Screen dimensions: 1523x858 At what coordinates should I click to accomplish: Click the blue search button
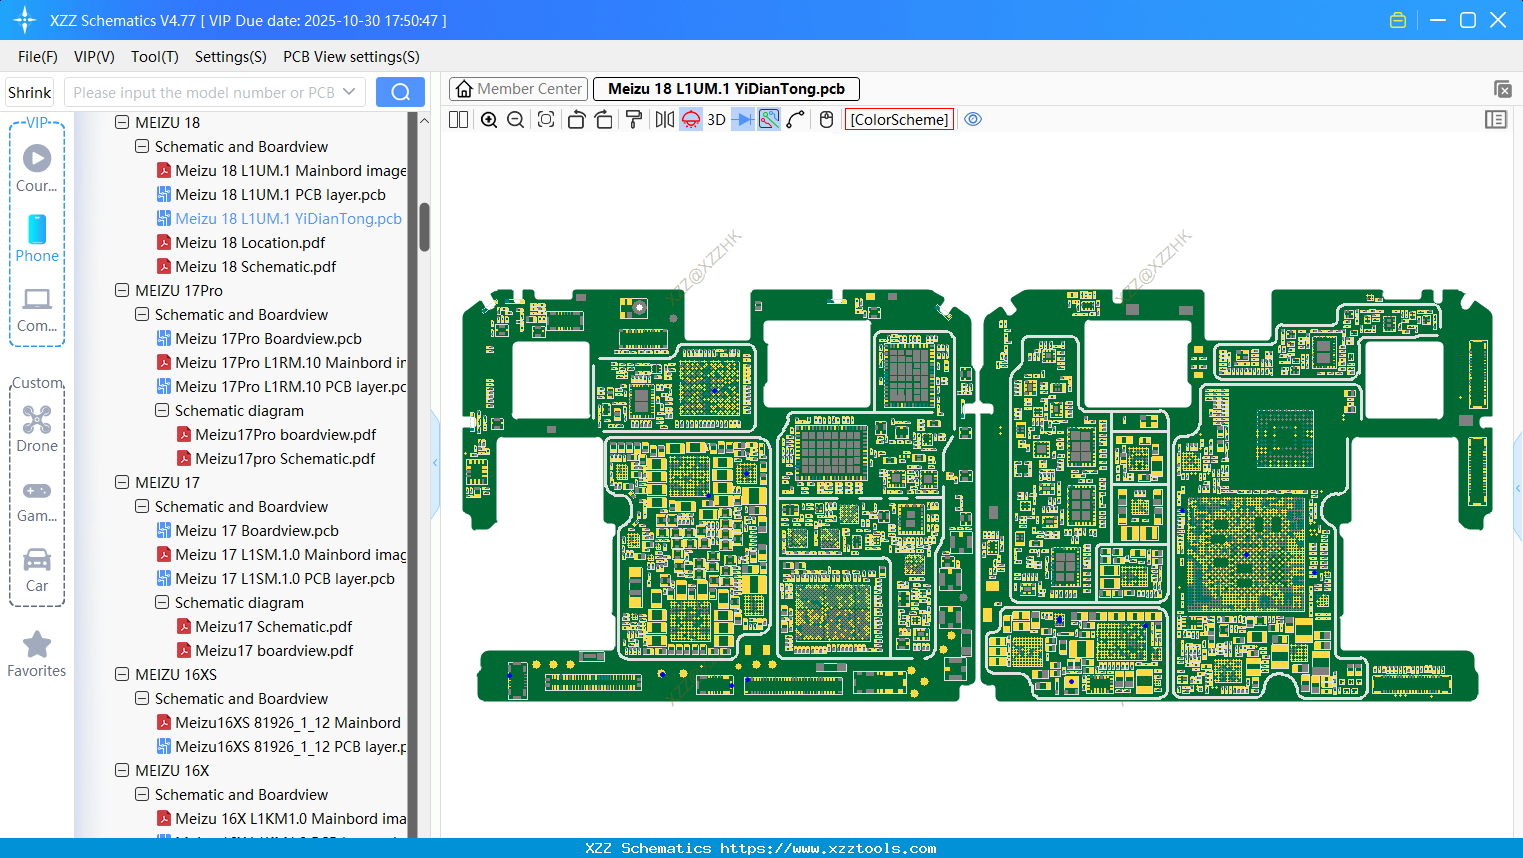tap(400, 92)
